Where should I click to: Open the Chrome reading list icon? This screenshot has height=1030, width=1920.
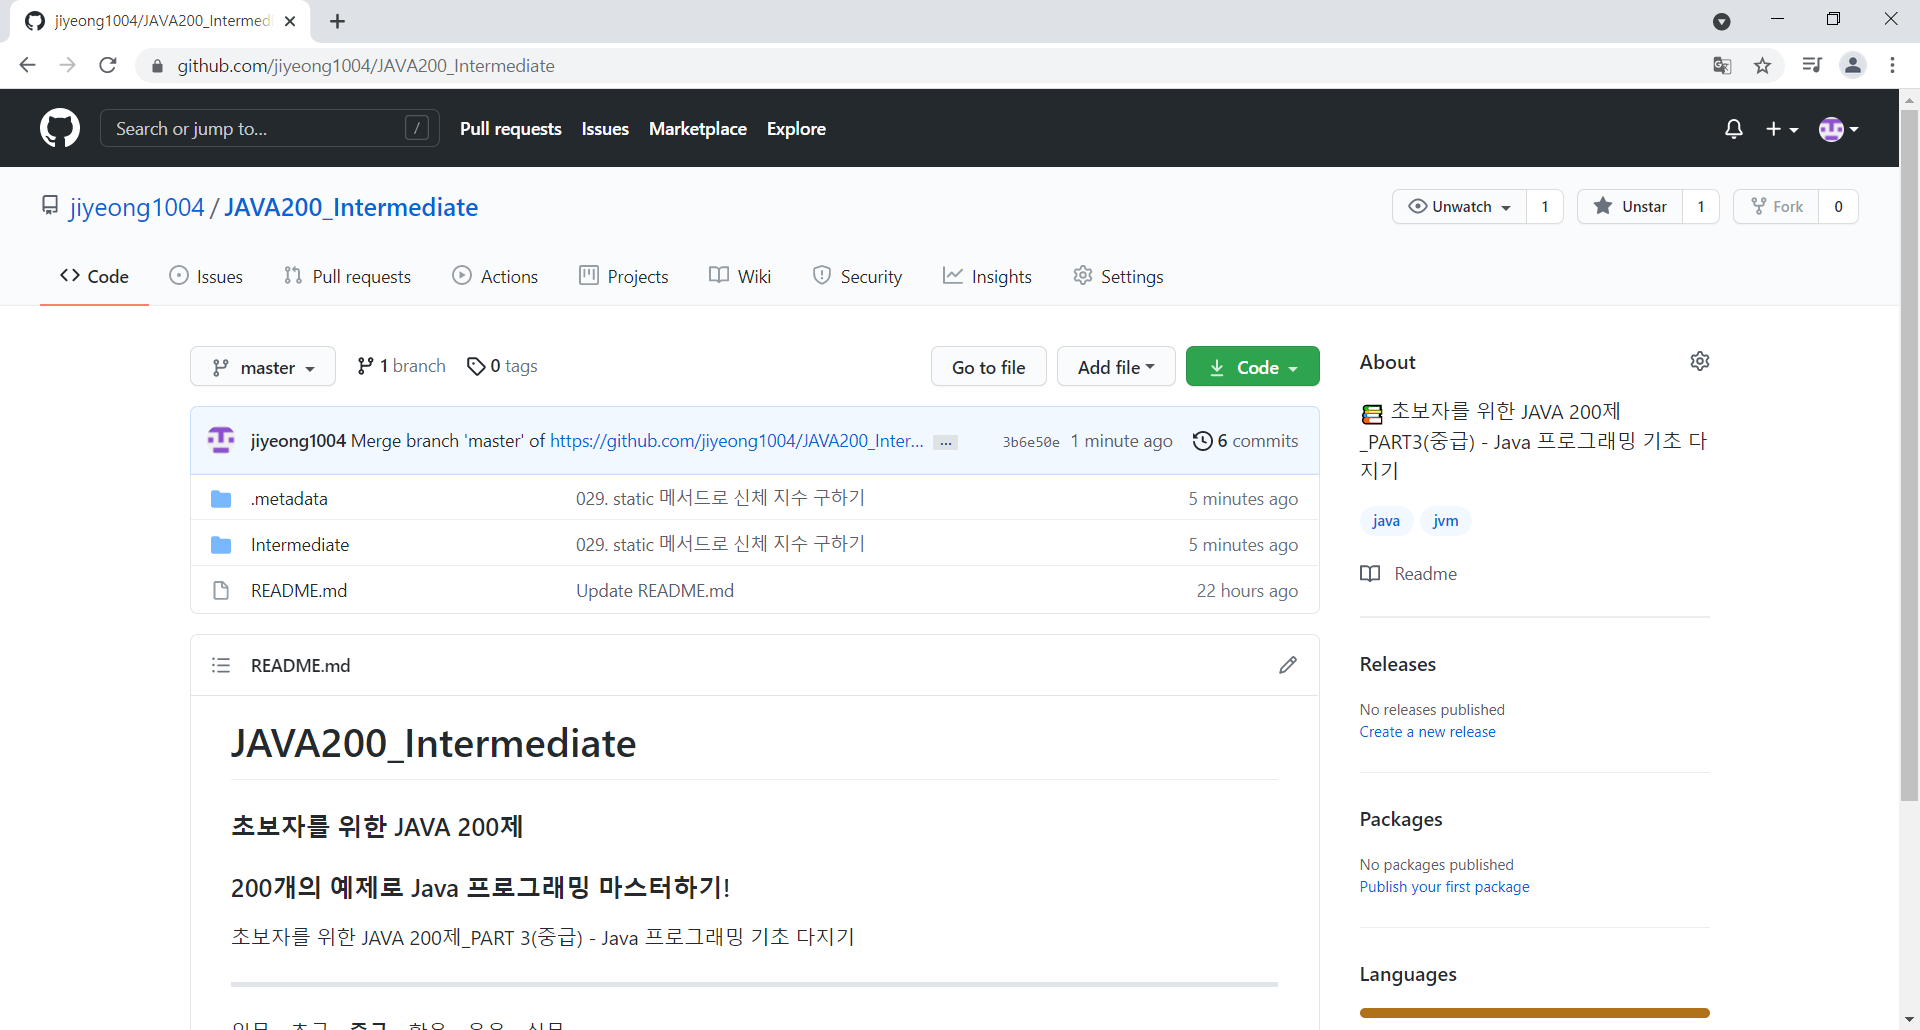[x=1811, y=65]
